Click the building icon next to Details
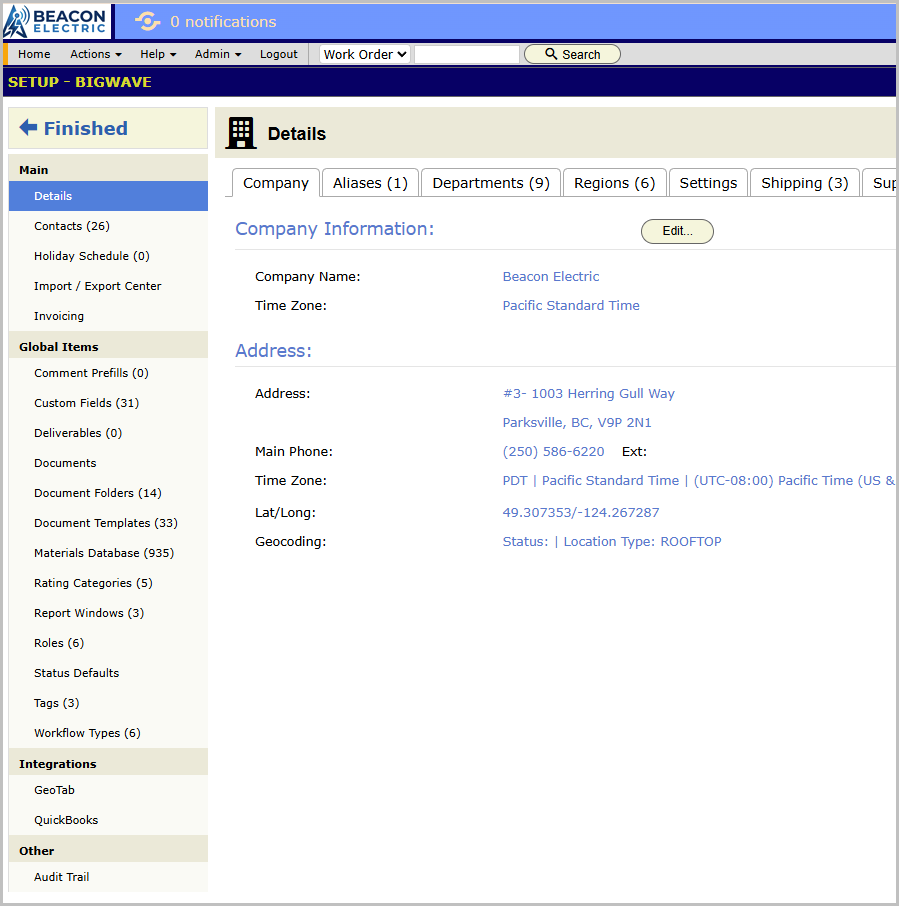Image resolution: width=899 pixels, height=906 pixels. (x=241, y=133)
